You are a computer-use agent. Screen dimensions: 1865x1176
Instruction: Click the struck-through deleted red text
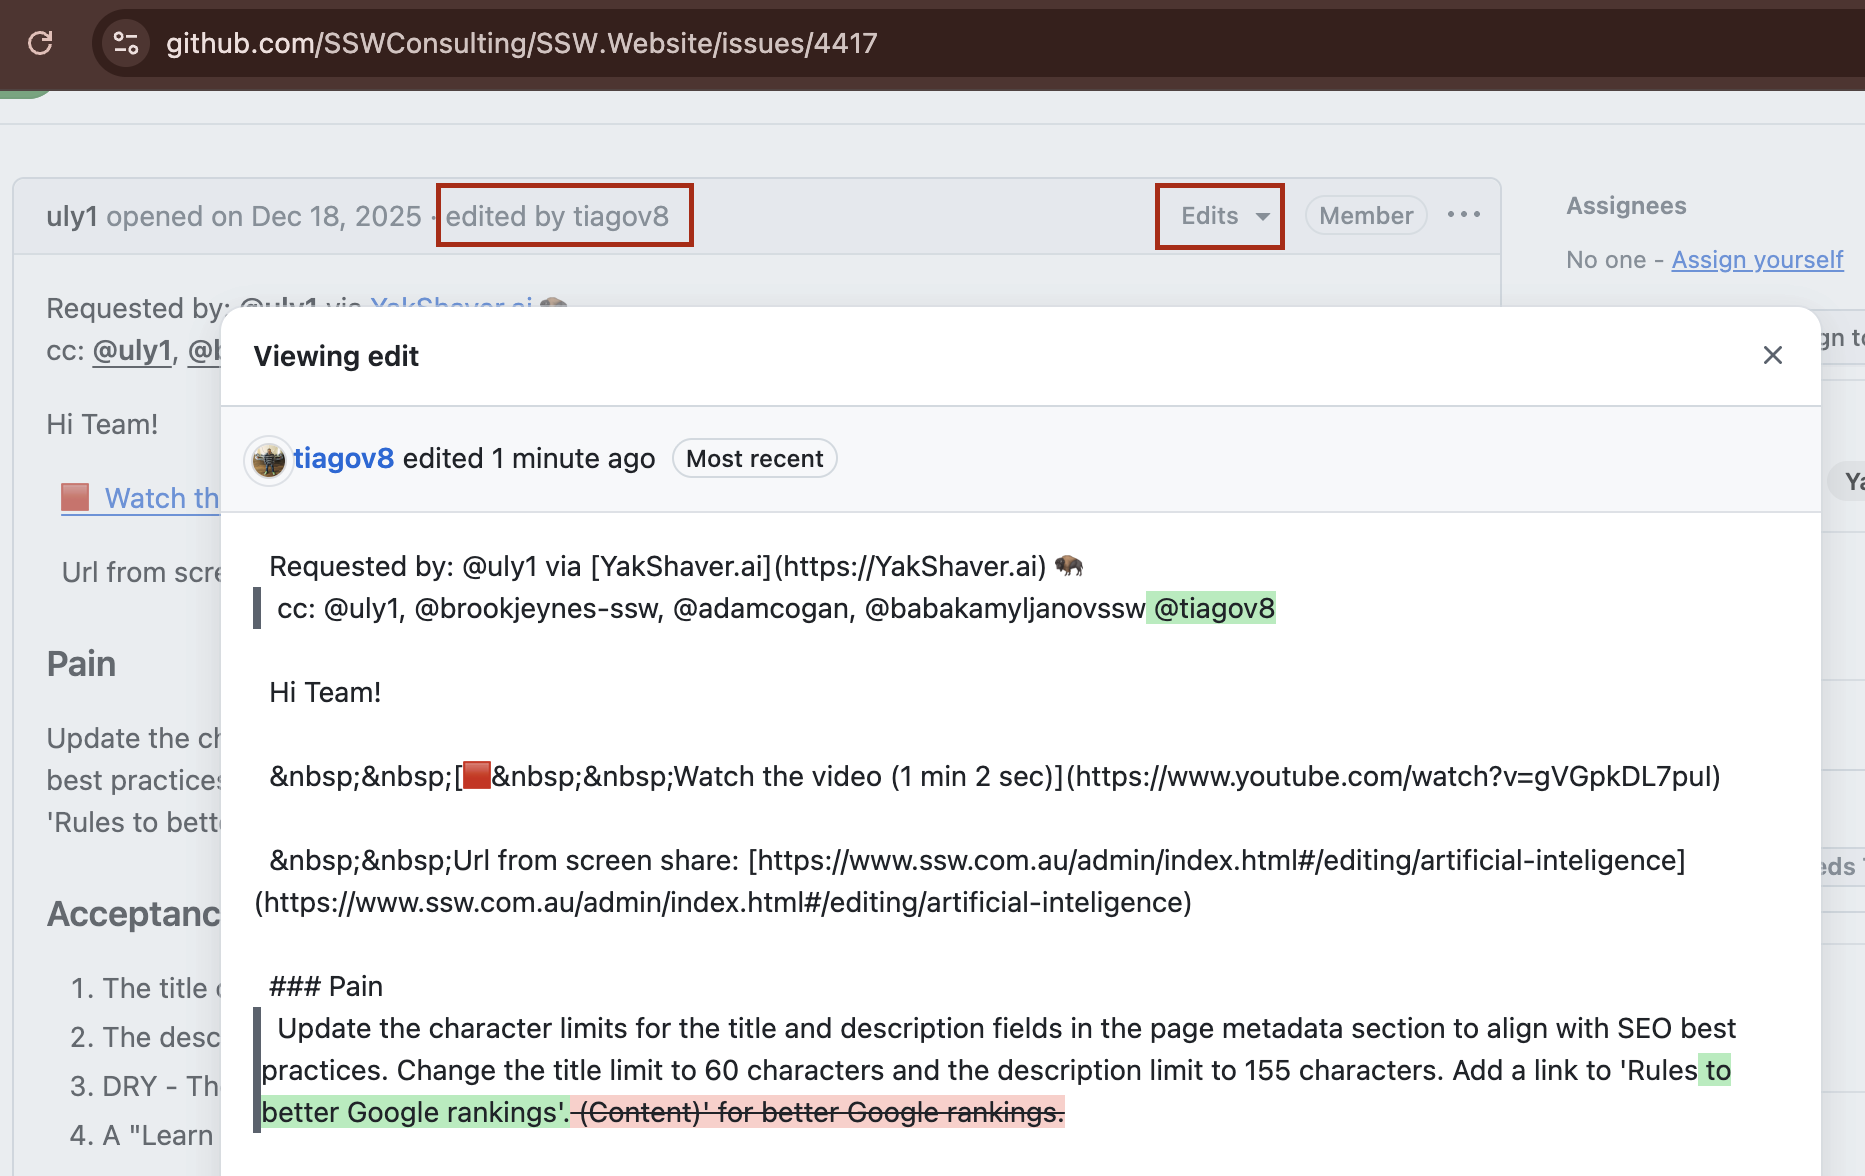tap(820, 1112)
